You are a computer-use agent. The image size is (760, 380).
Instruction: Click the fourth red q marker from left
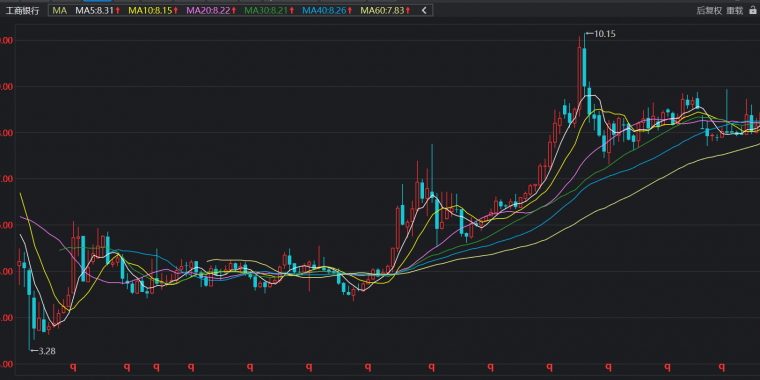point(190,367)
